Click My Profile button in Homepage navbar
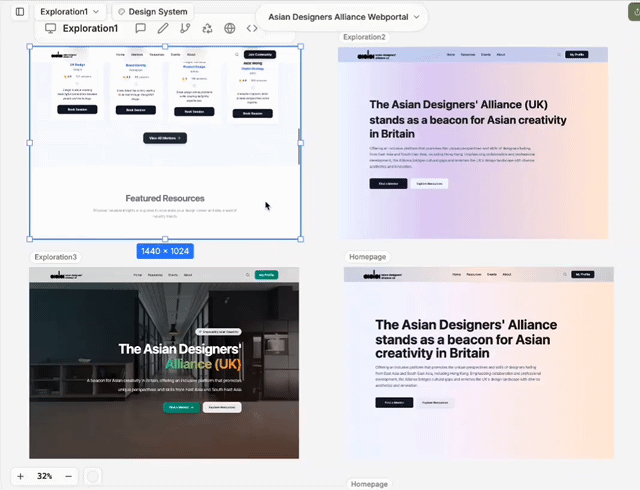The width and height of the screenshot is (640, 490). pos(582,274)
